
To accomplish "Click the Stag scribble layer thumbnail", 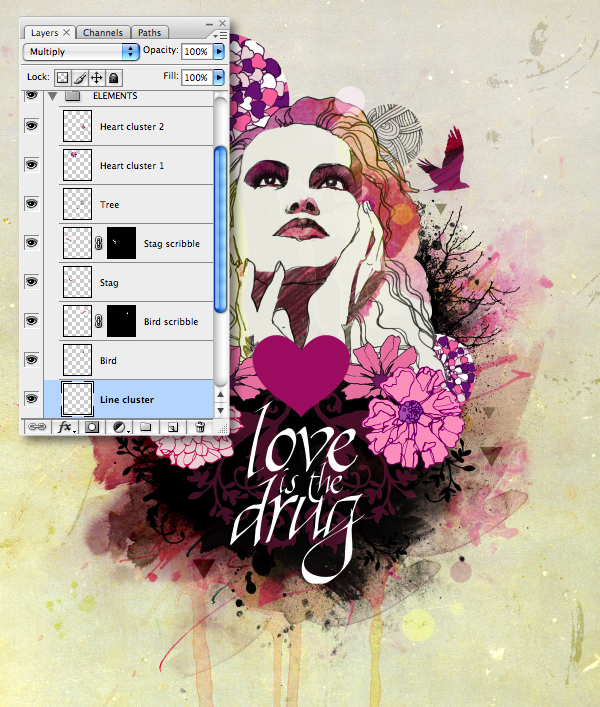I will (77, 243).
